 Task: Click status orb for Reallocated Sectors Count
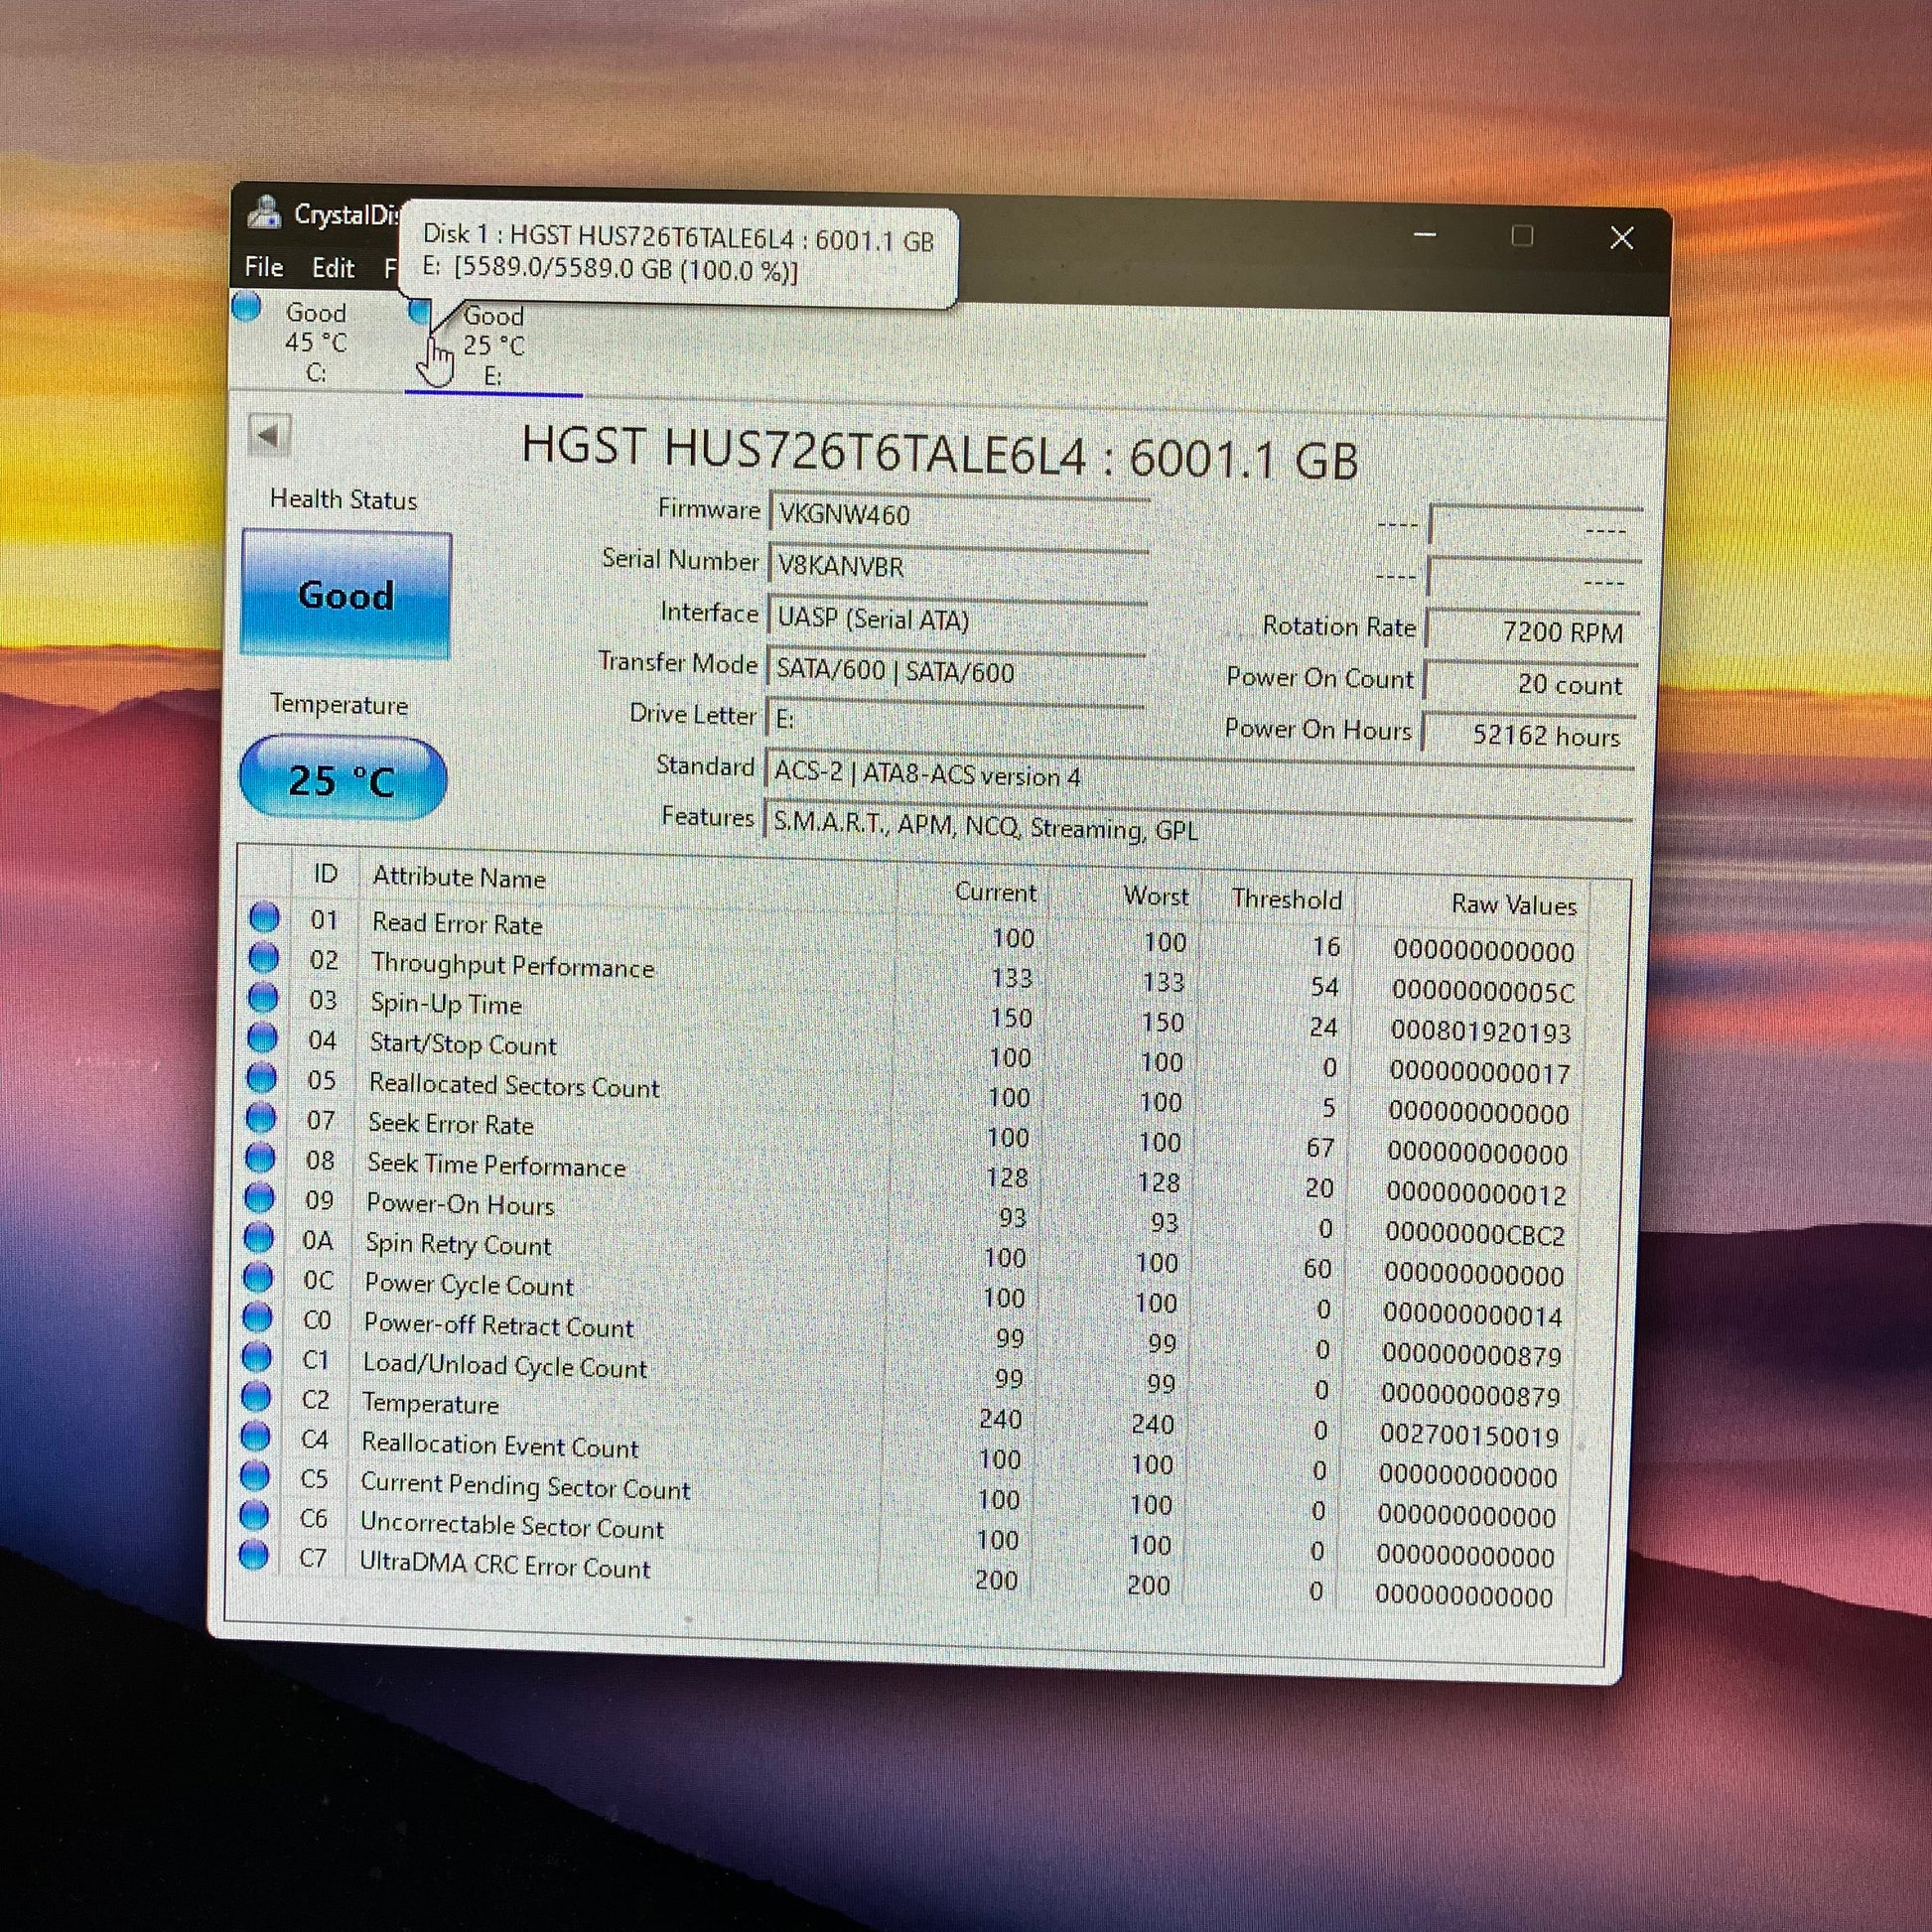coord(262,1077)
